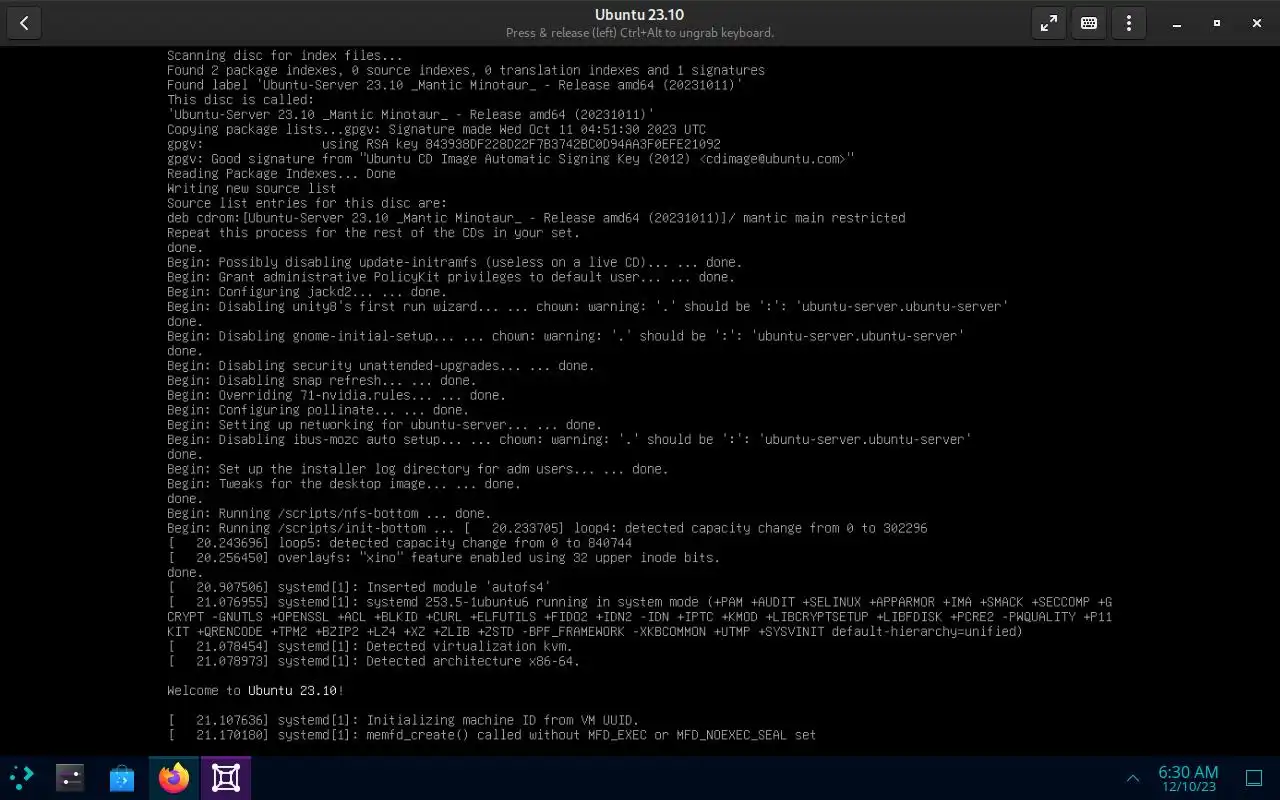Click 'This disc is called:' line

[x=241, y=100]
